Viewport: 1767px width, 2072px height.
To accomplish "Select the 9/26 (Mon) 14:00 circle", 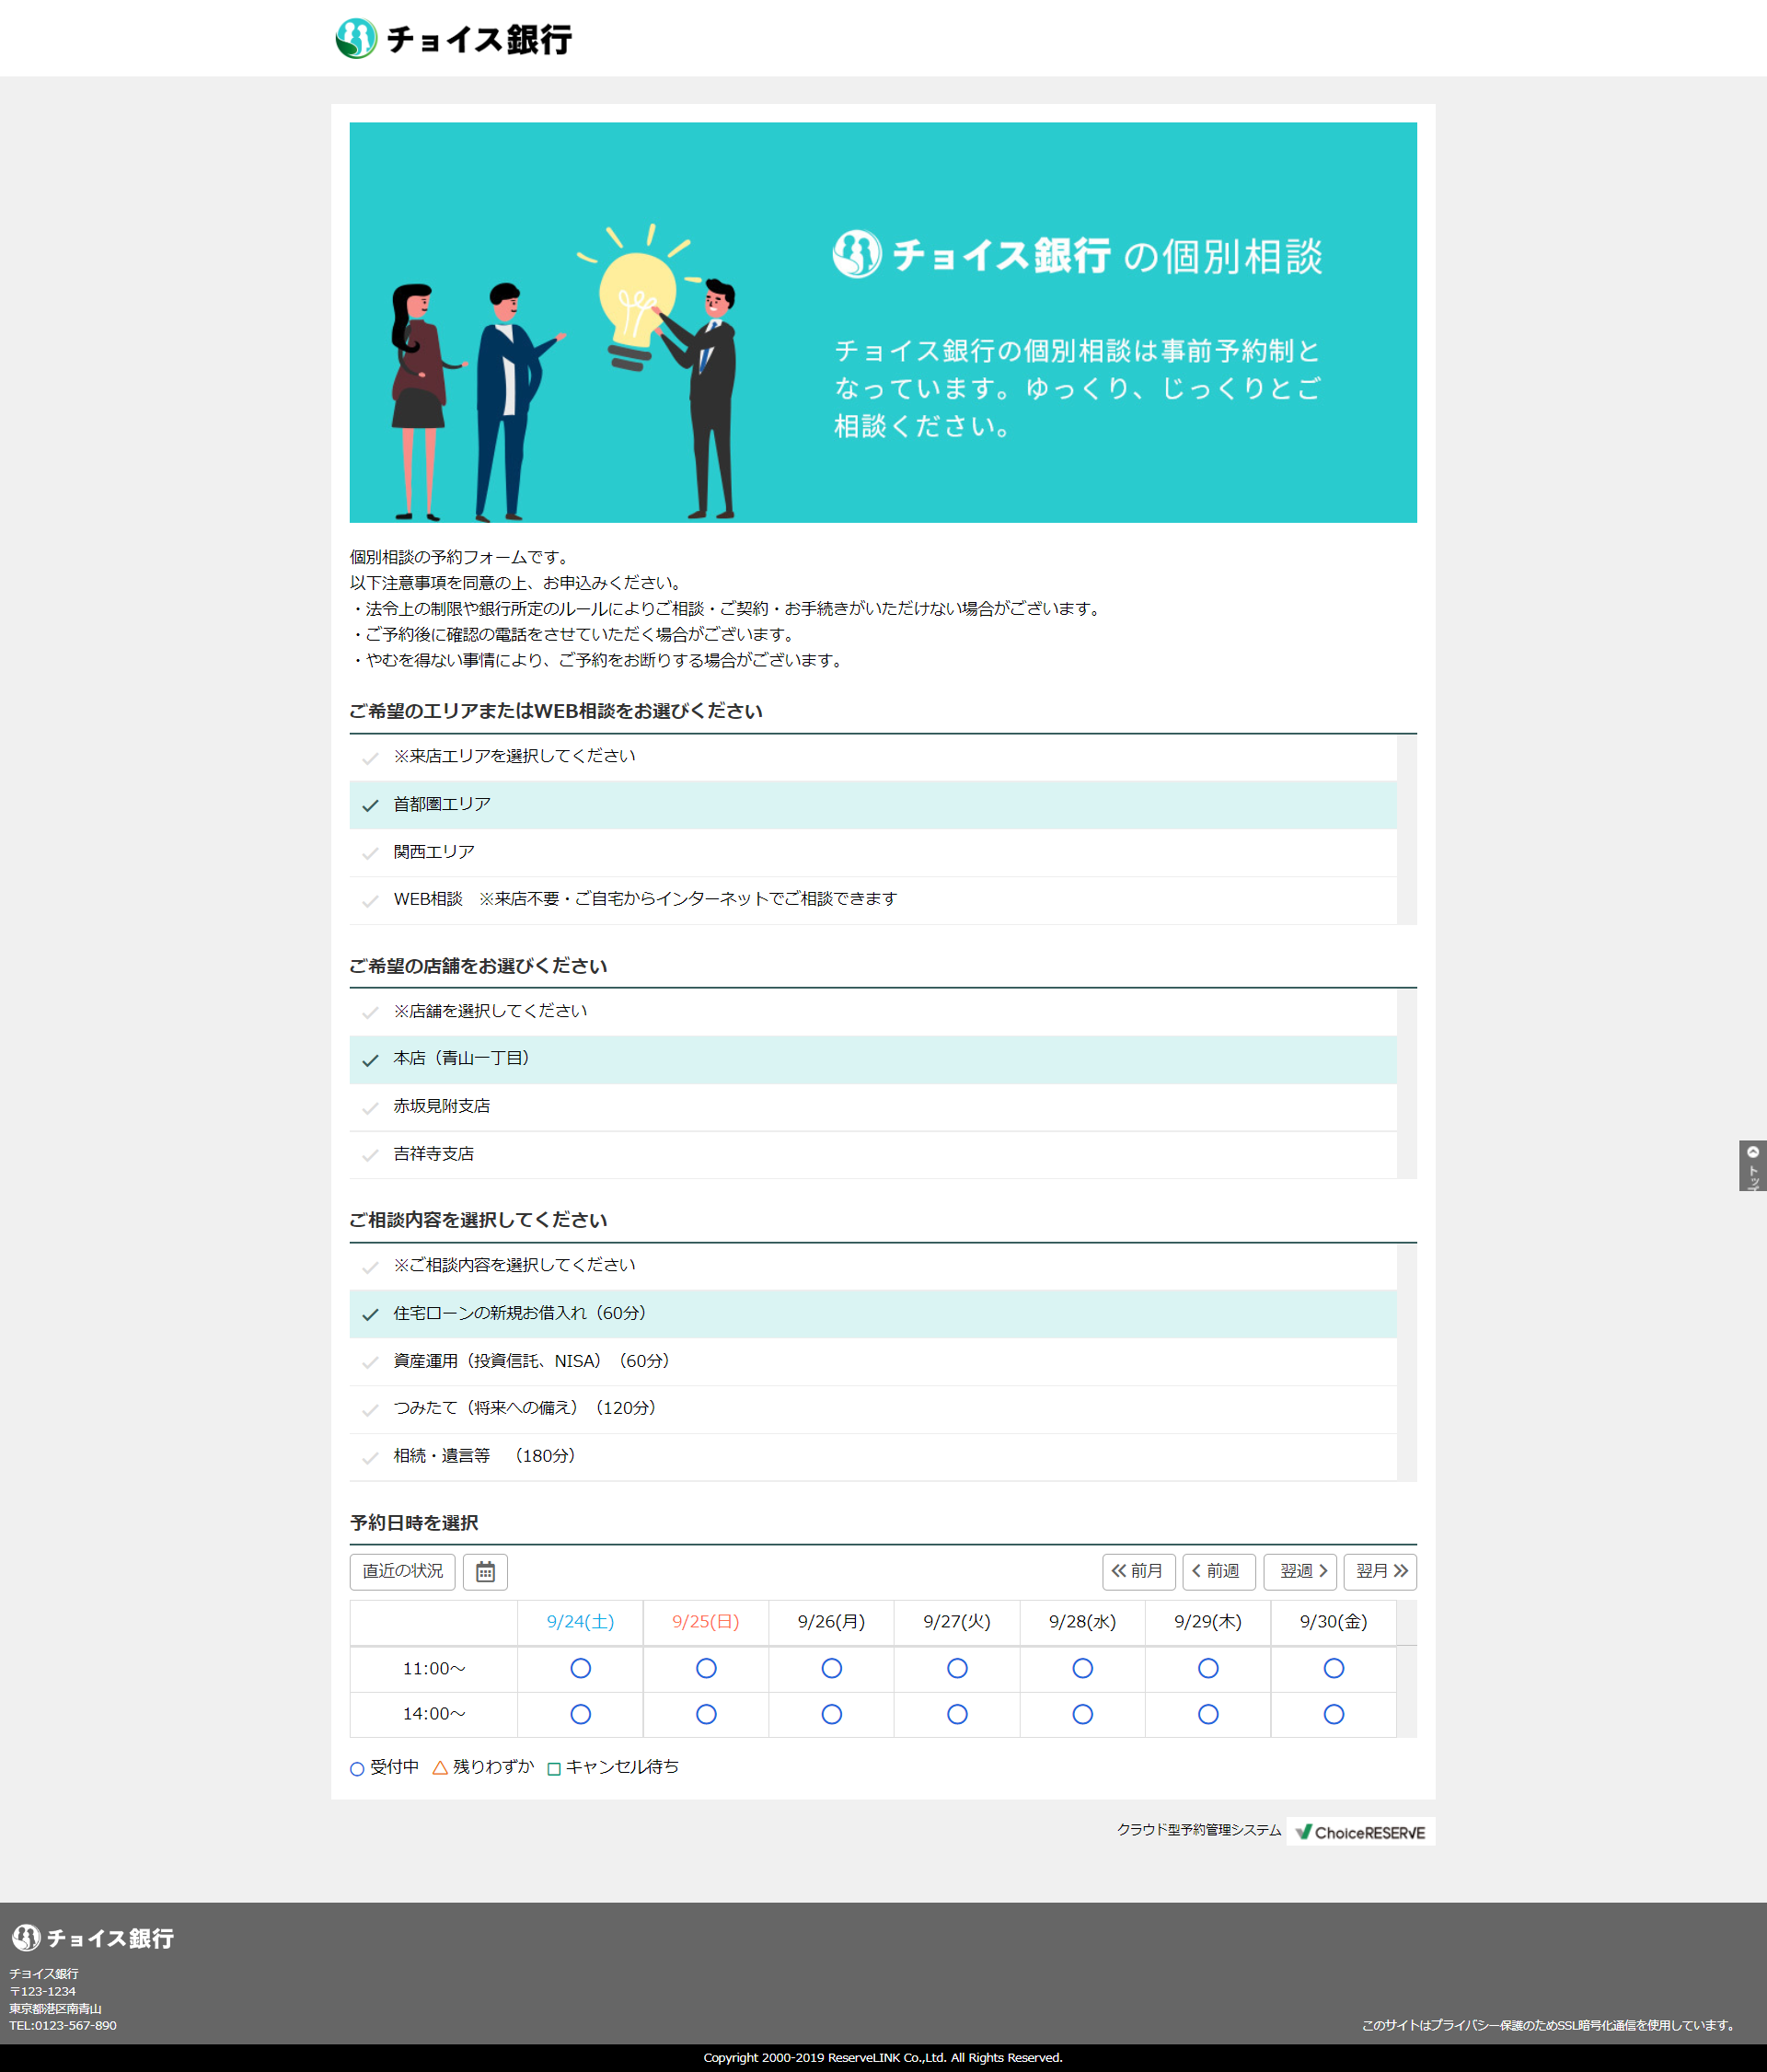I will click(x=831, y=1714).
